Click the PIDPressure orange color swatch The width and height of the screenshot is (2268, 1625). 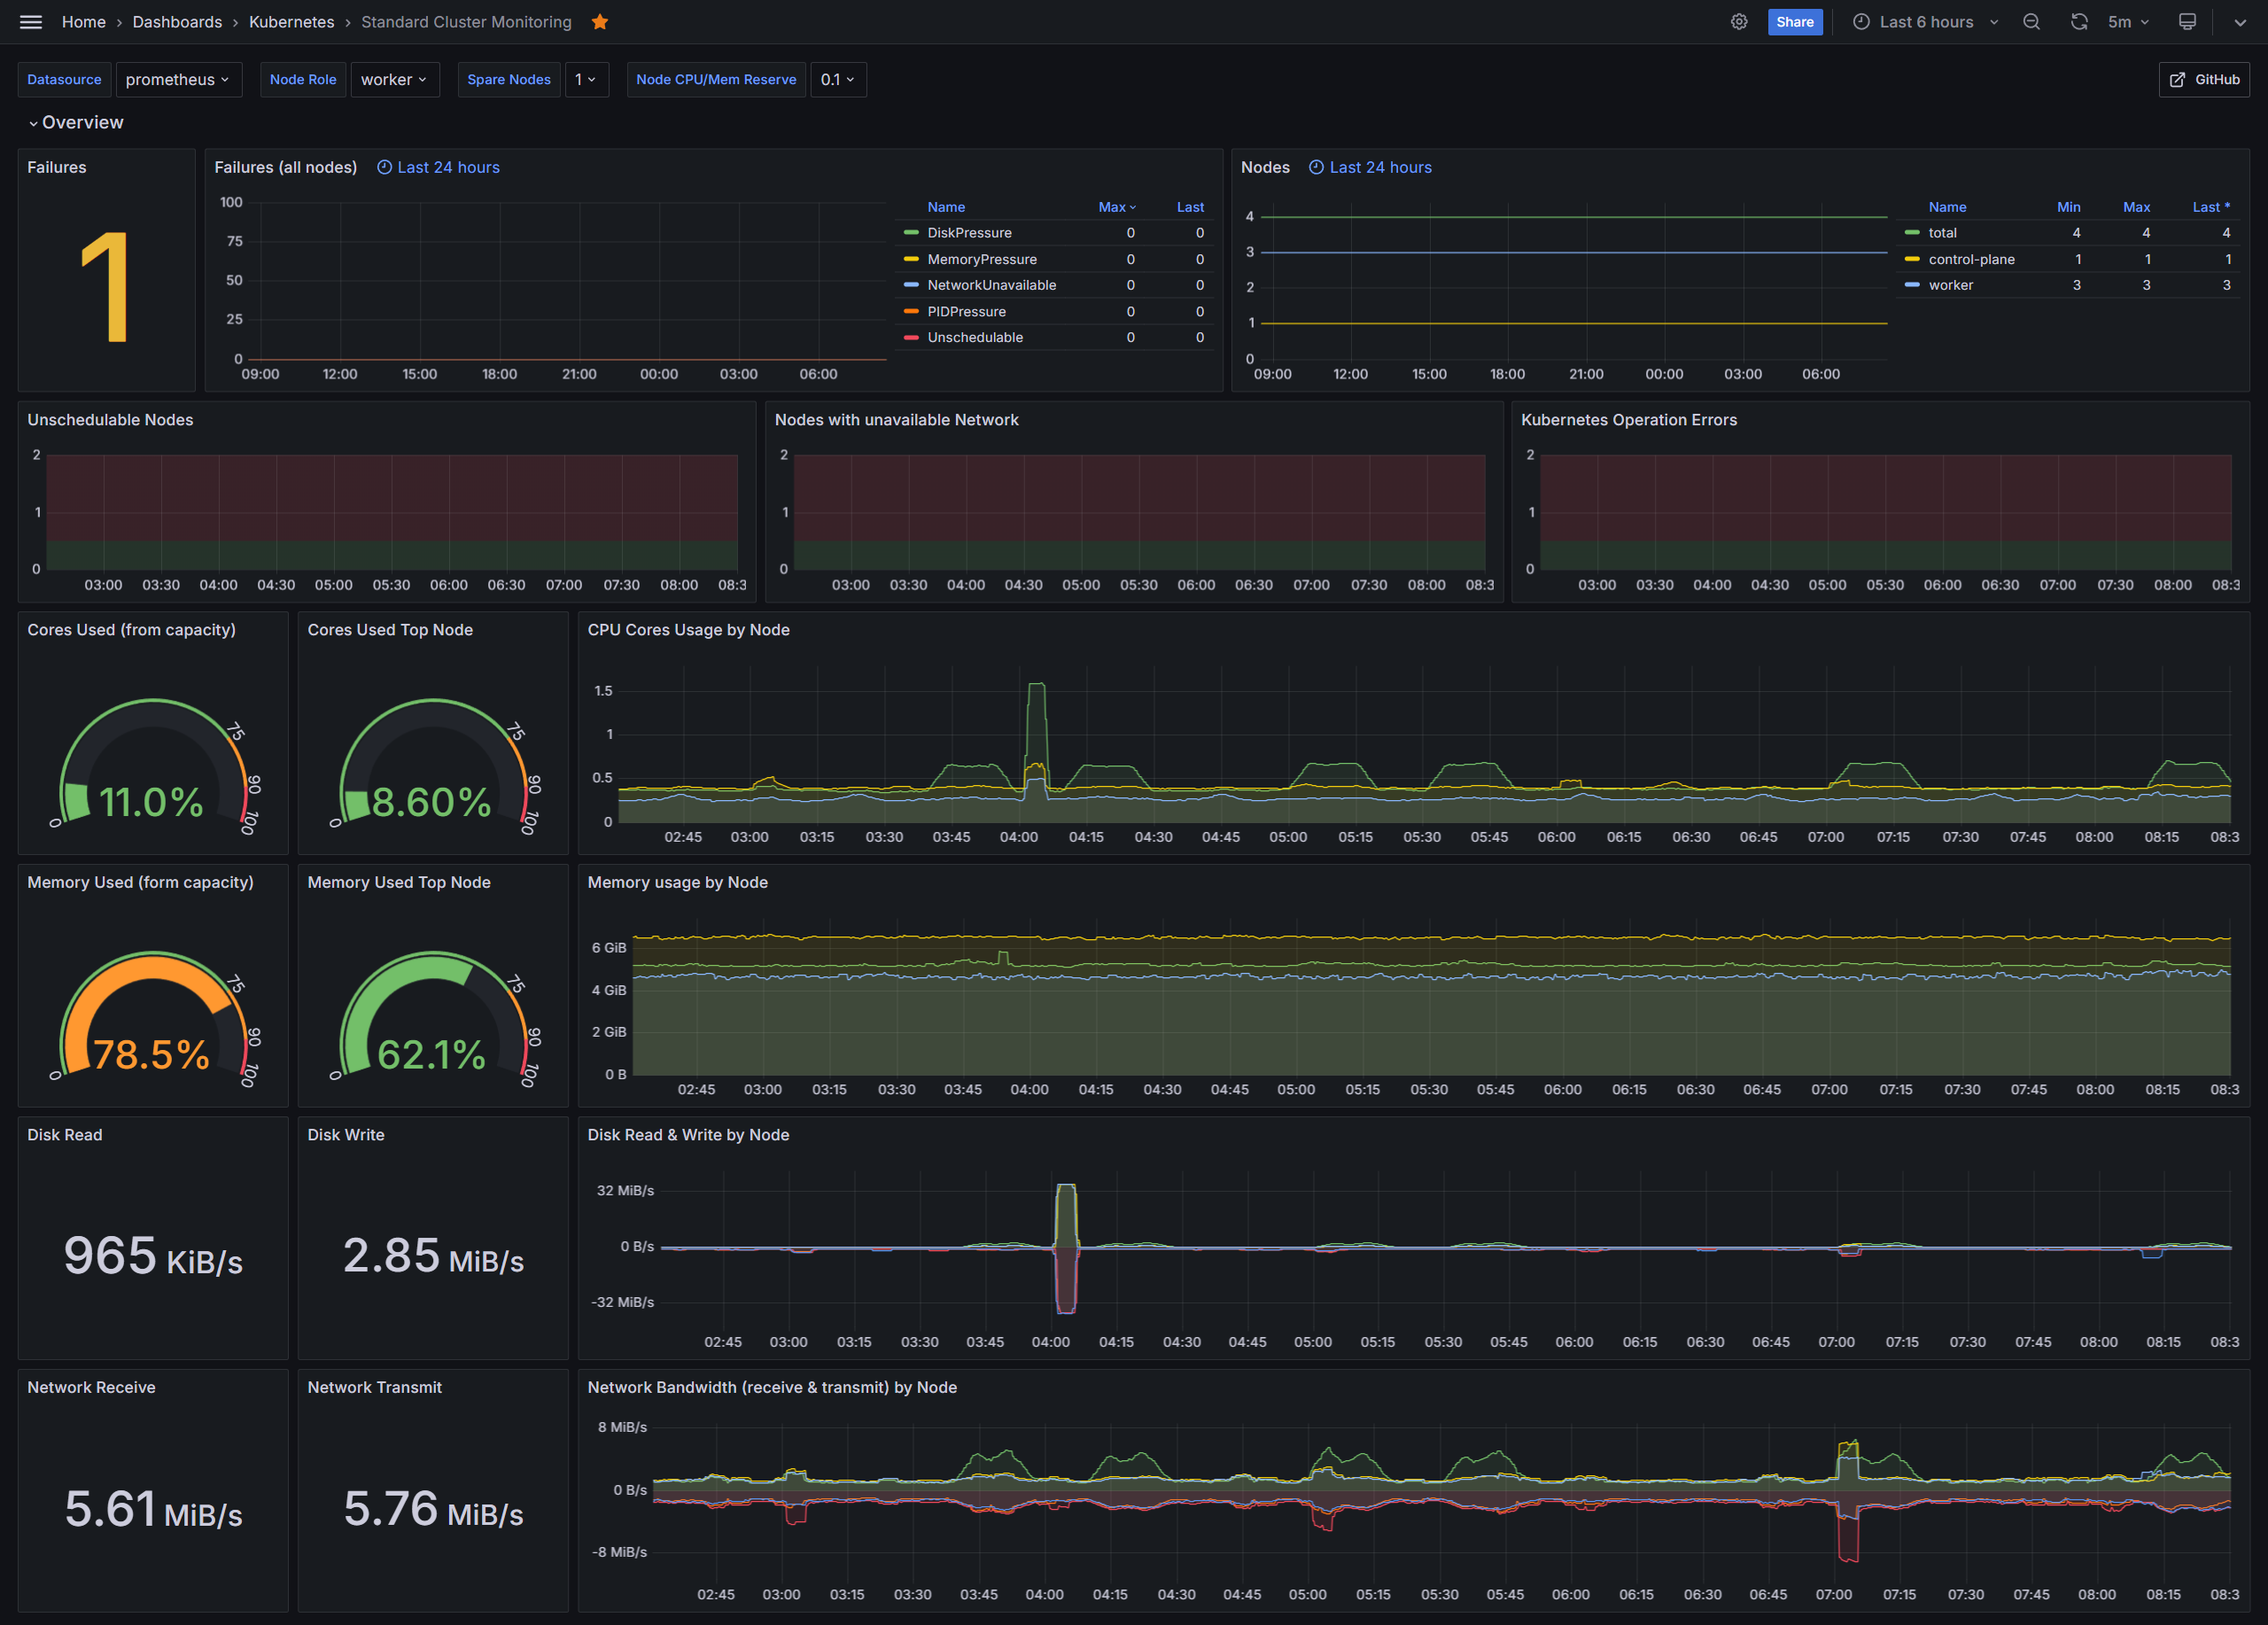coord(911,312)
